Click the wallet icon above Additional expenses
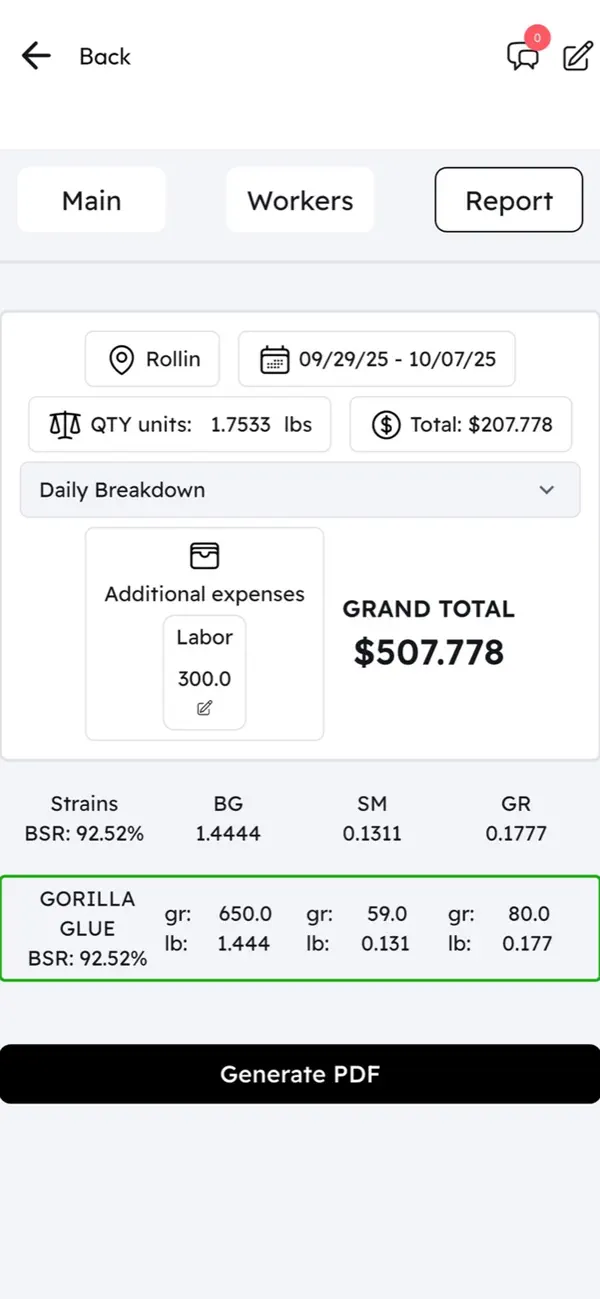 point(203,555)
